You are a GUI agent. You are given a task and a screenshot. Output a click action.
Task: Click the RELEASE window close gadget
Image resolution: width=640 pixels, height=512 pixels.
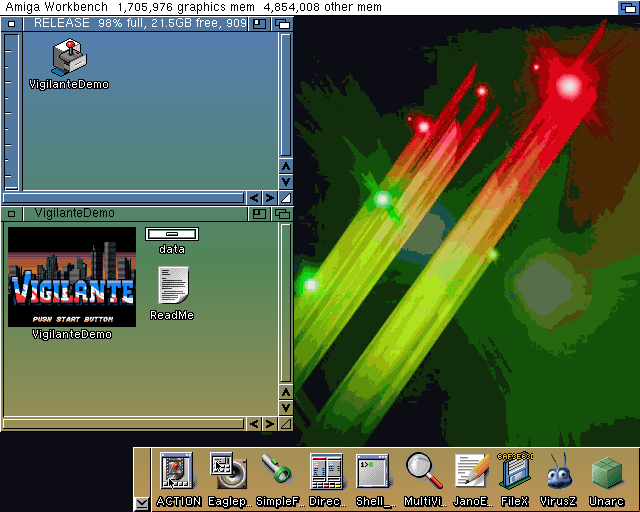pyautogui.click(x=11, y=24)
